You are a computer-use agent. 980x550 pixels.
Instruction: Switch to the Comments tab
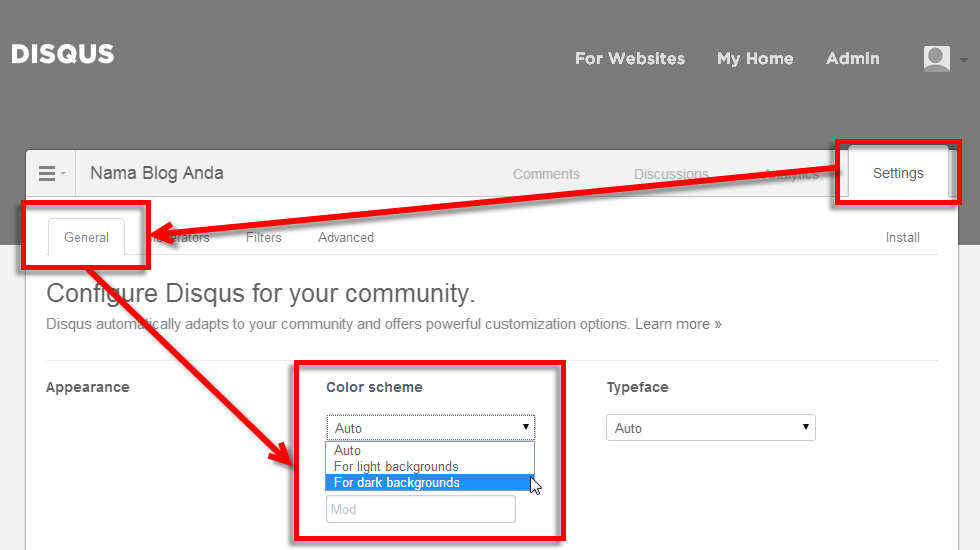pos(546,174)
